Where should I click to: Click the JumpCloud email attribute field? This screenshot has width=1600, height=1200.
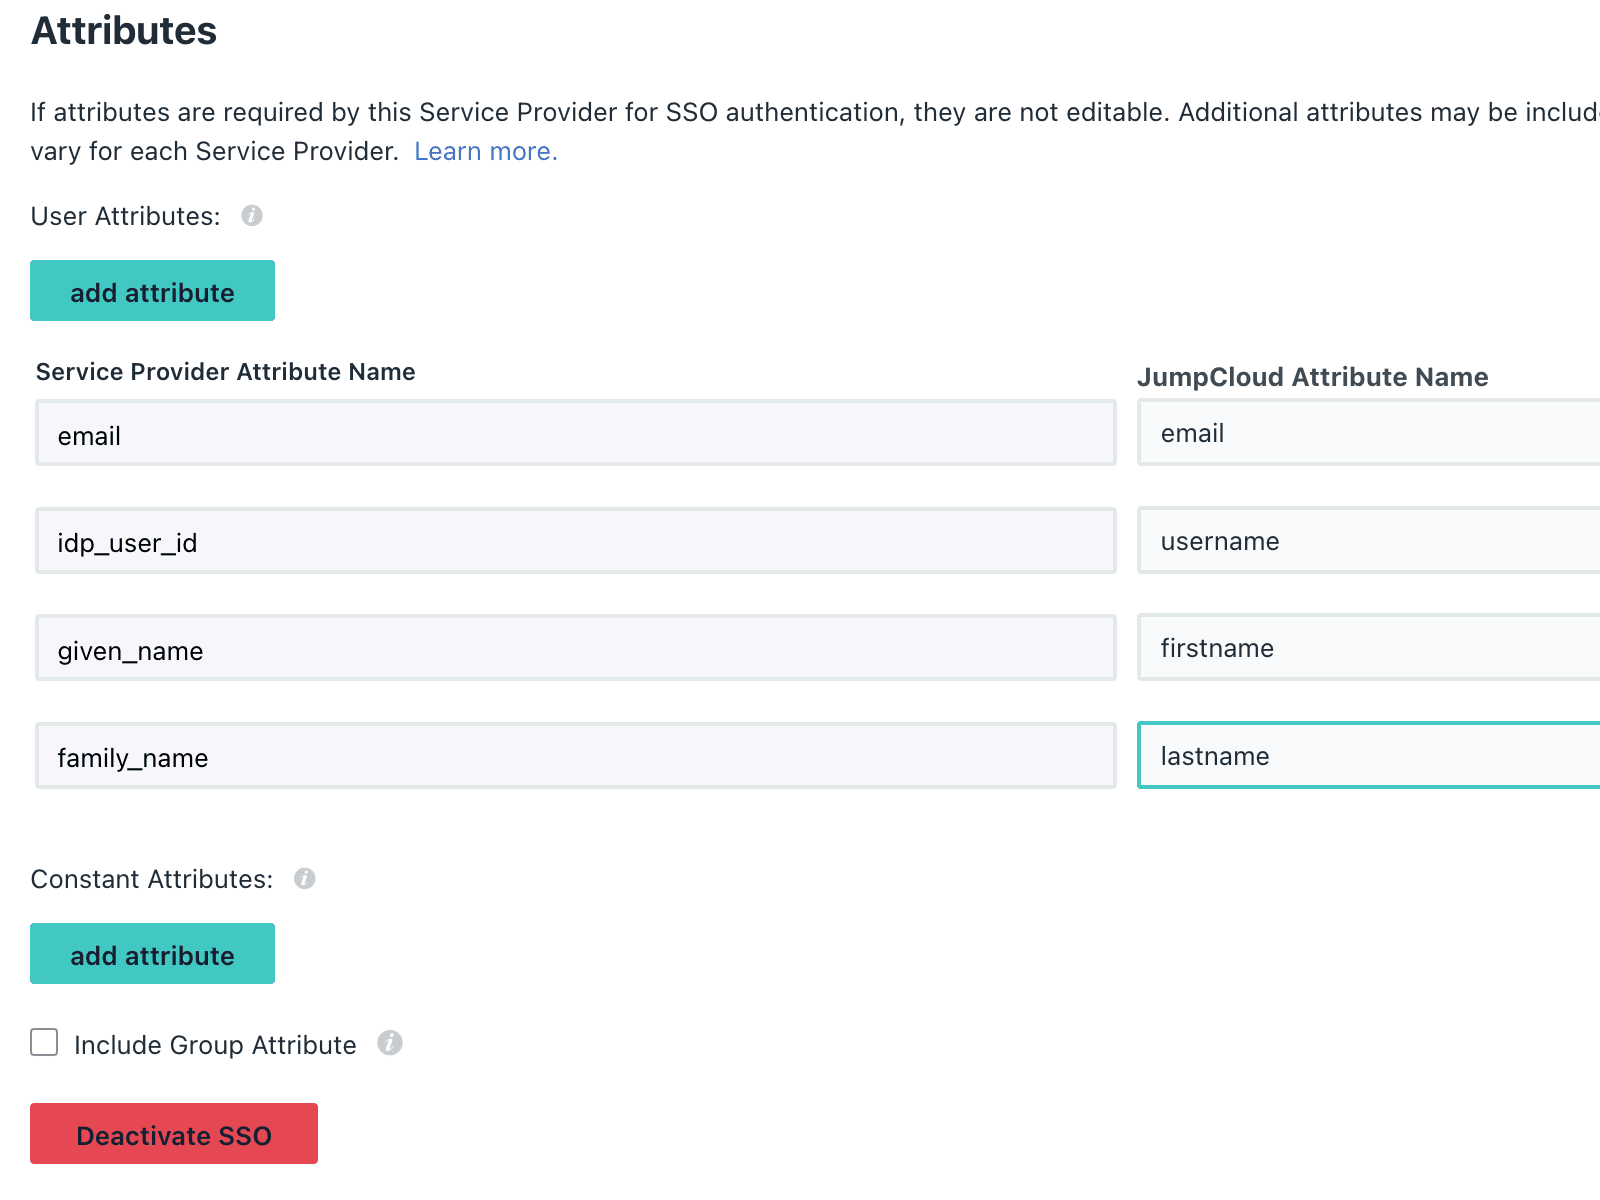1368,433
